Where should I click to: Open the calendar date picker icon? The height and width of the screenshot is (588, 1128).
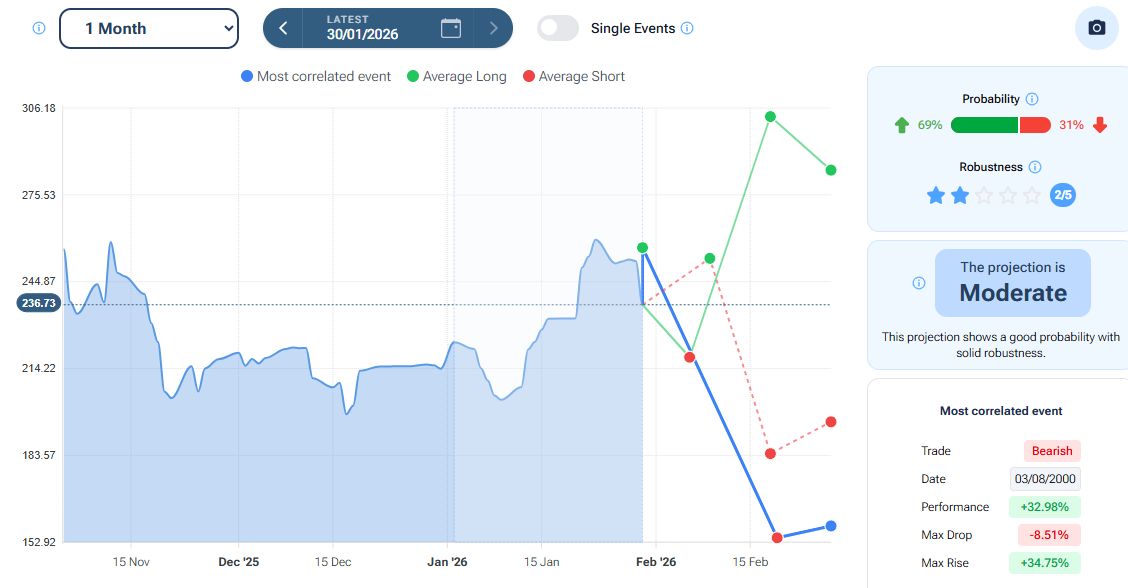(451, 28)
